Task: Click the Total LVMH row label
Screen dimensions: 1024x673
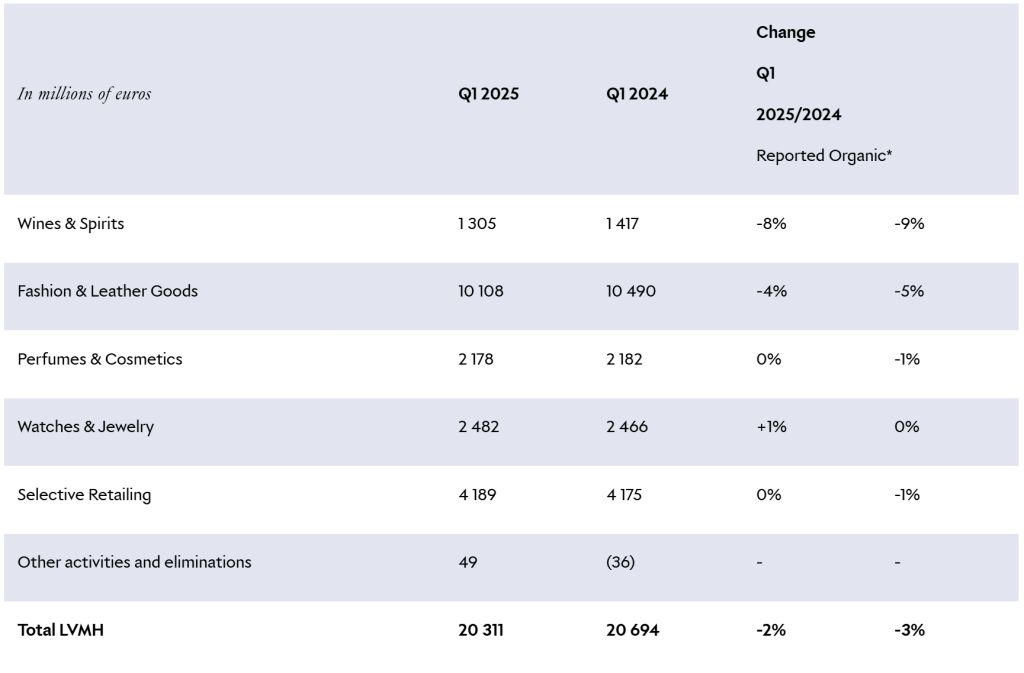Action: (x=61, y=630)
